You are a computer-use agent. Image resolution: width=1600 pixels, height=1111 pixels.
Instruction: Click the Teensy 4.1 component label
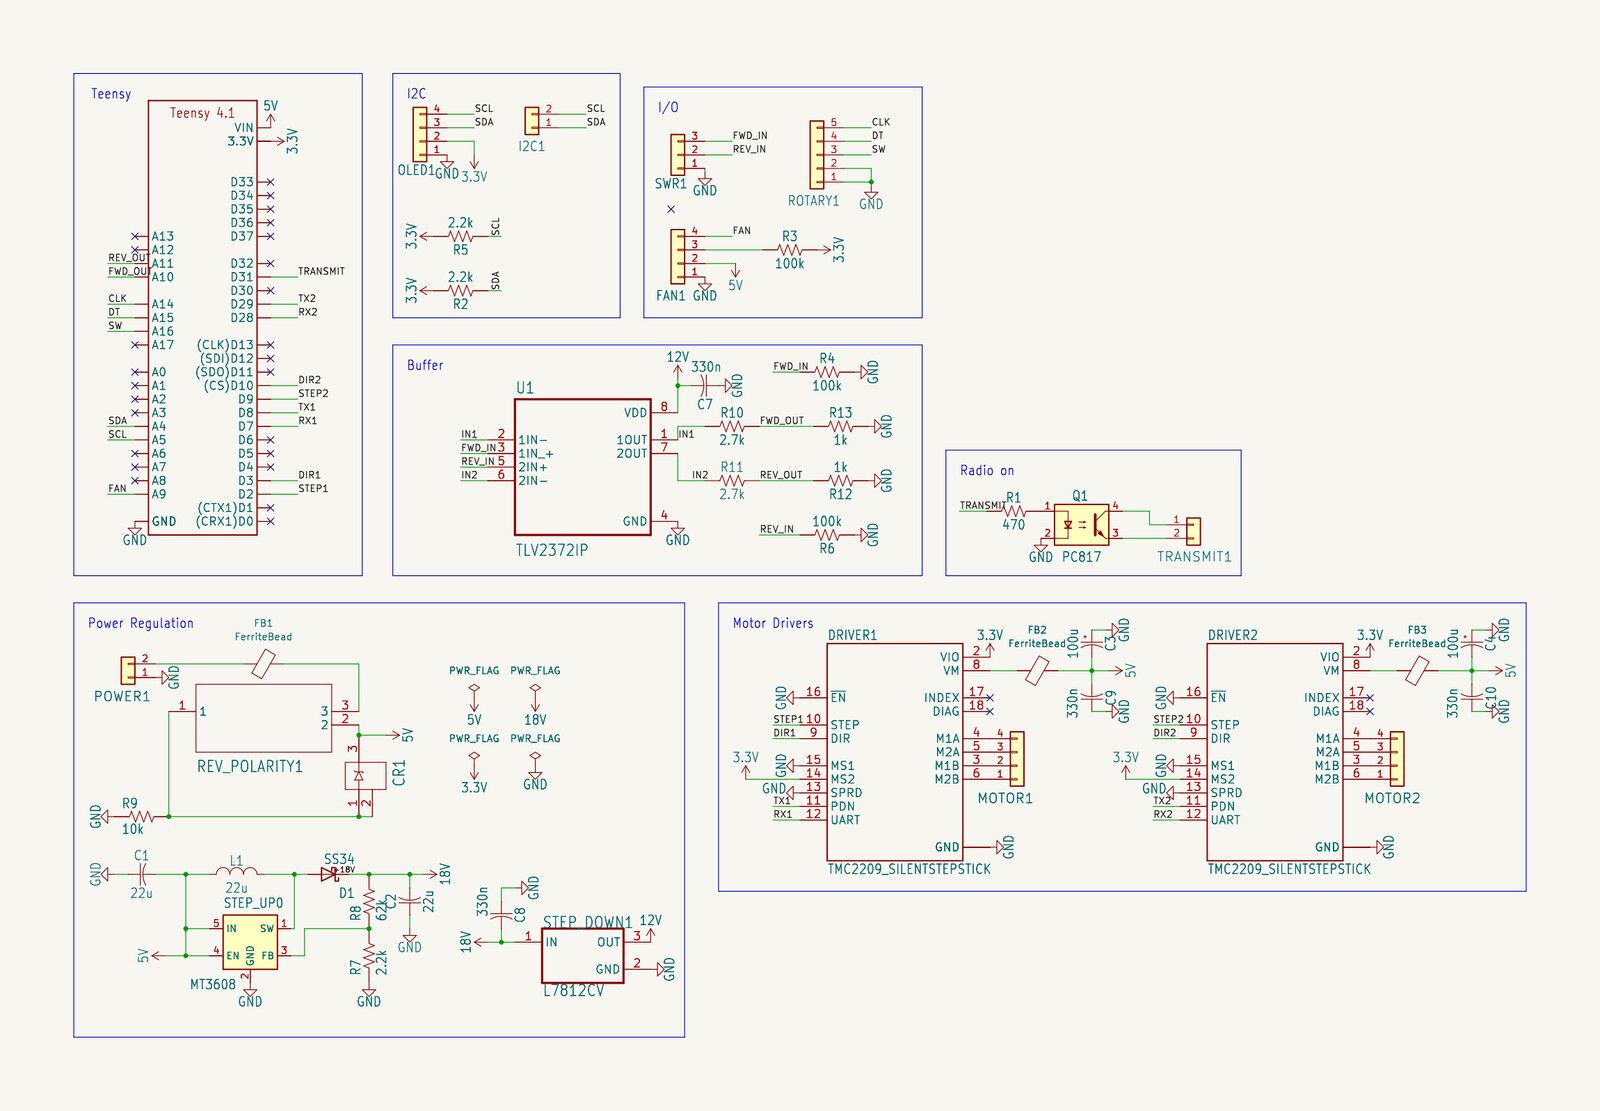point(202,113)
